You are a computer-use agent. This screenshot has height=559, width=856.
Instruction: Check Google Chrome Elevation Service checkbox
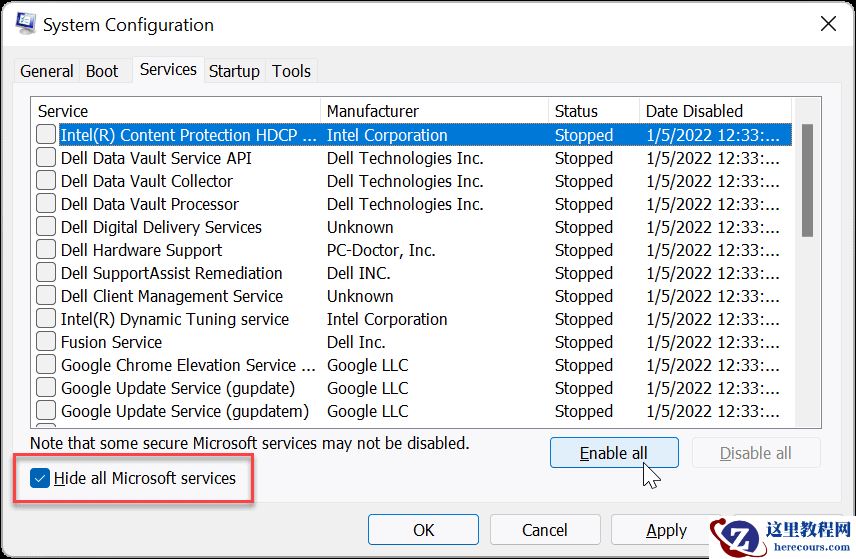(x=46, y=364)
